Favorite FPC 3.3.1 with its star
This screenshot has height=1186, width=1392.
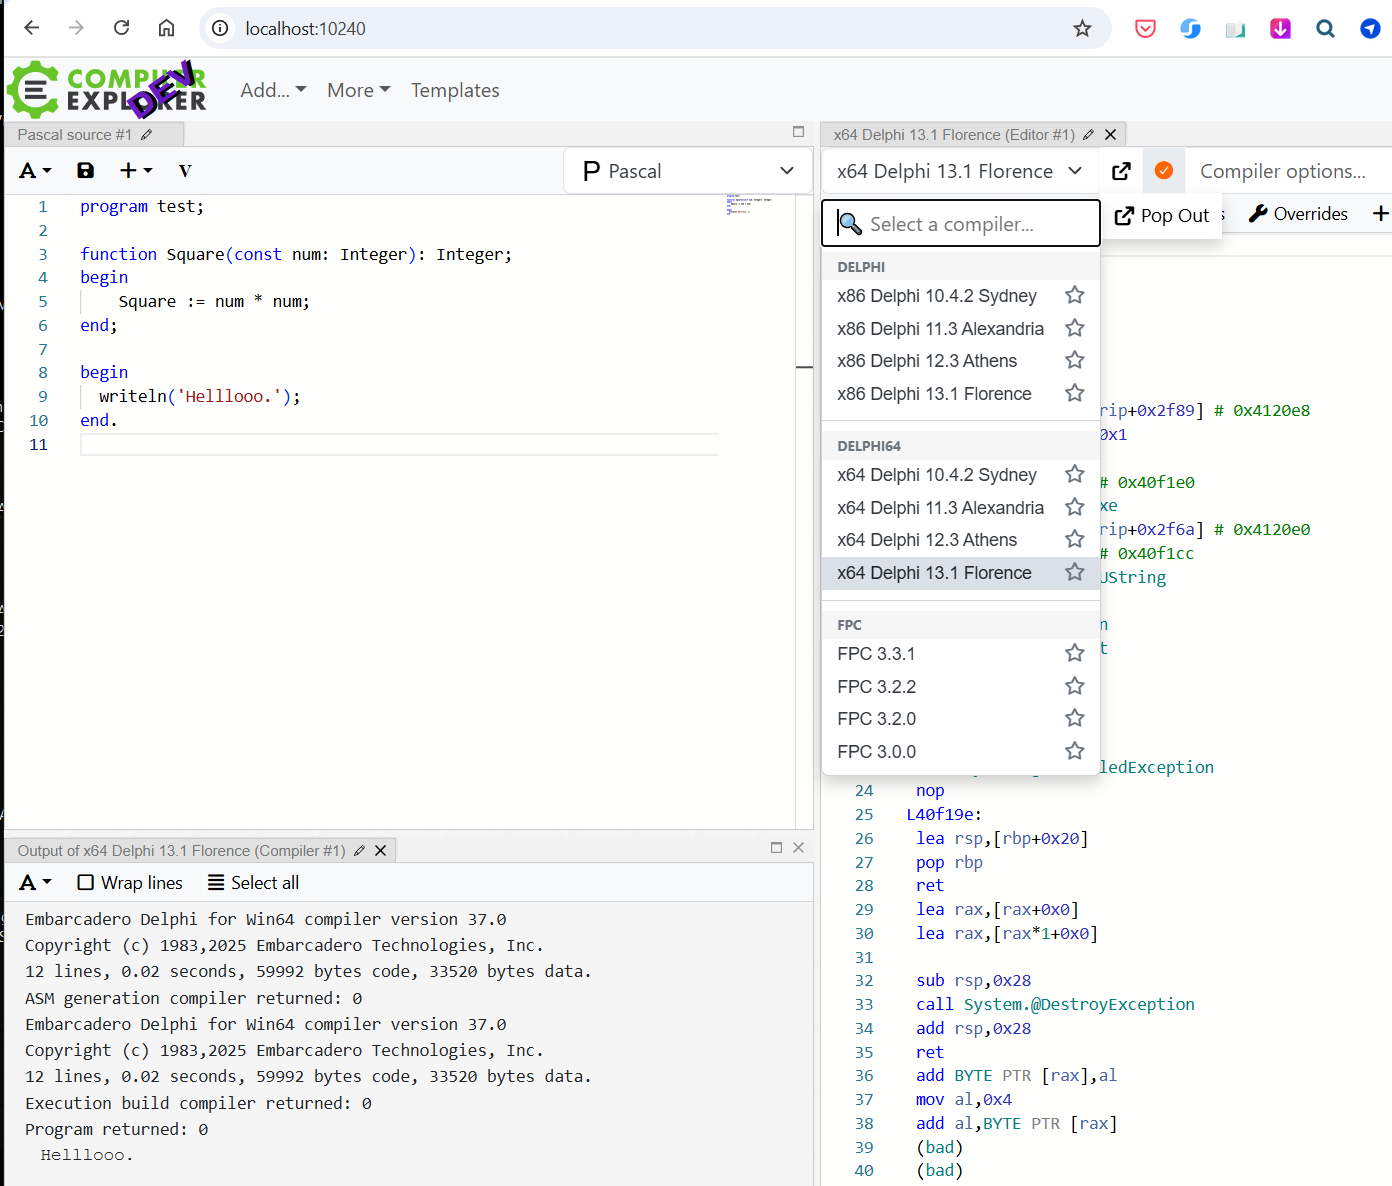(x=1075, y=653)
